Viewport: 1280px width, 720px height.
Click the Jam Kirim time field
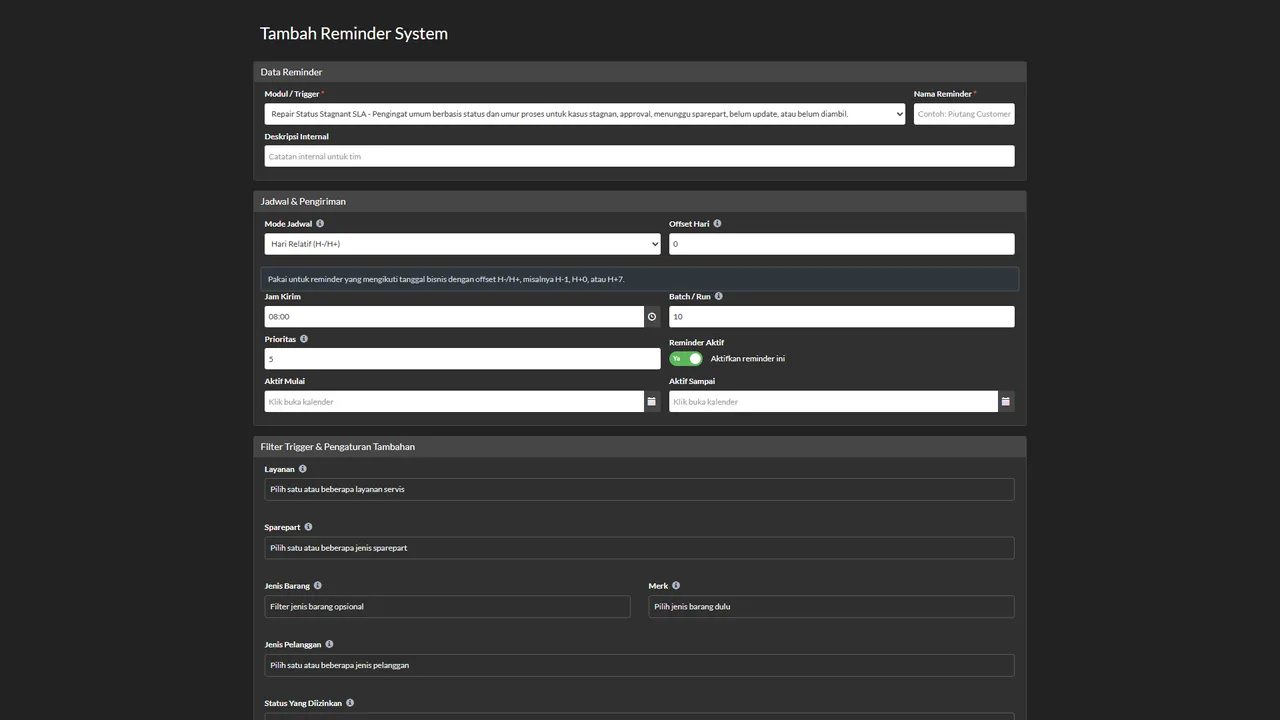pyautogui.click(x=454, y=317)
